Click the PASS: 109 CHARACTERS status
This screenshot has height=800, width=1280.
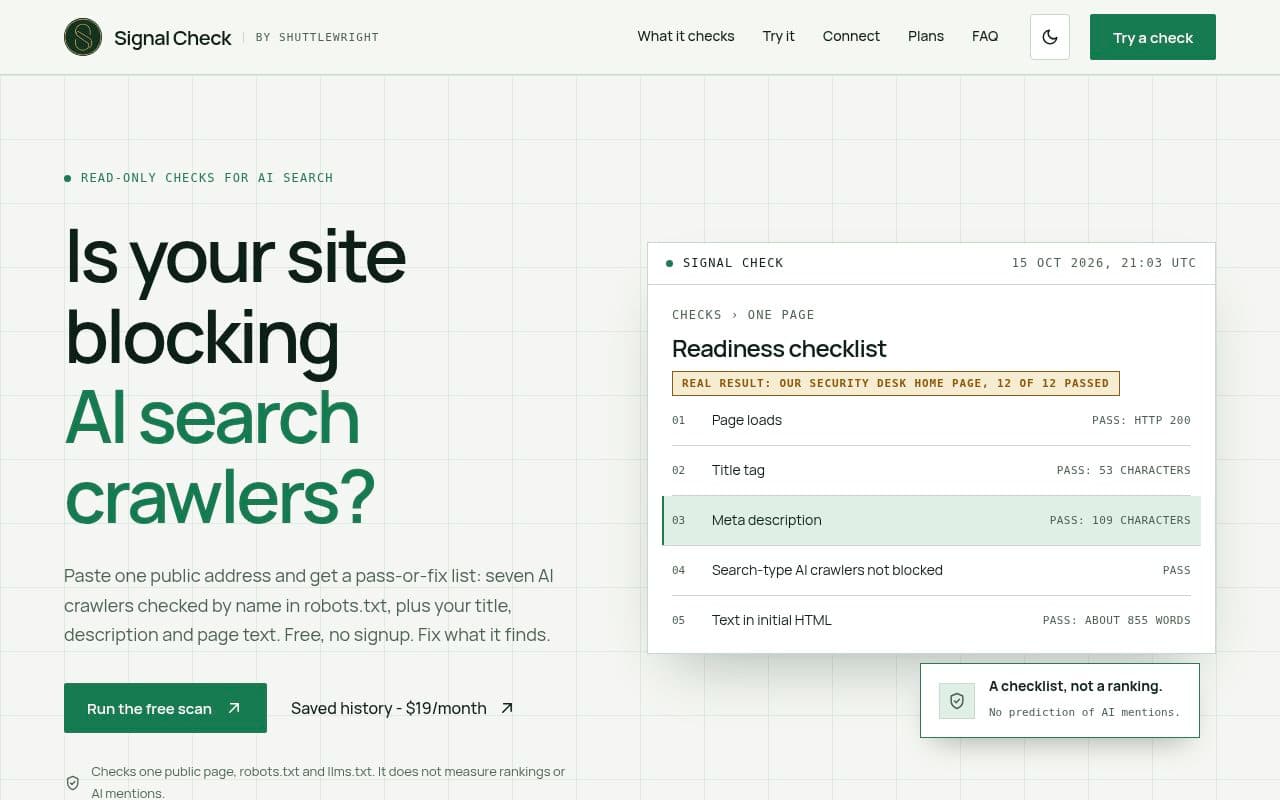point(1120,520)
